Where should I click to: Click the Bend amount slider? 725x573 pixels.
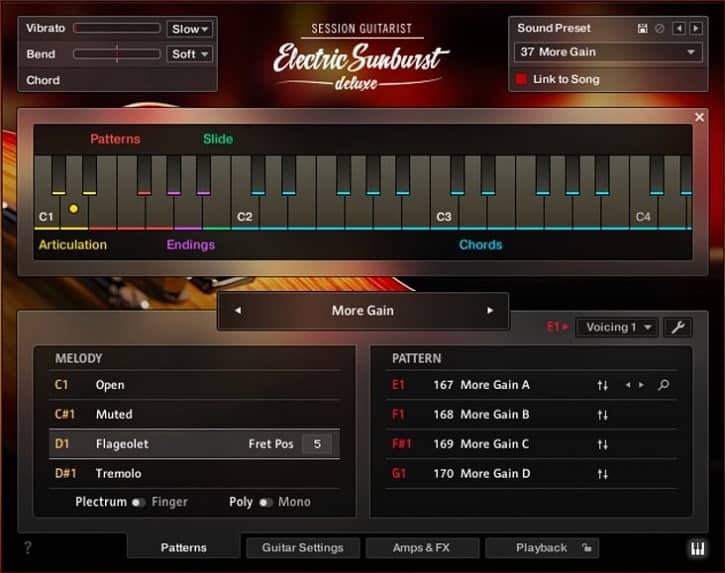(x=116, y=54)
